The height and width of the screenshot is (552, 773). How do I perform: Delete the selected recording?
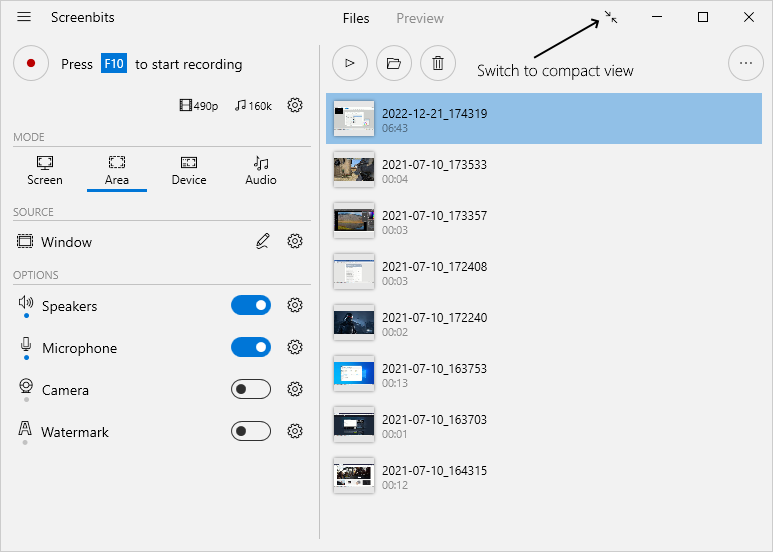tap(438, 63)
